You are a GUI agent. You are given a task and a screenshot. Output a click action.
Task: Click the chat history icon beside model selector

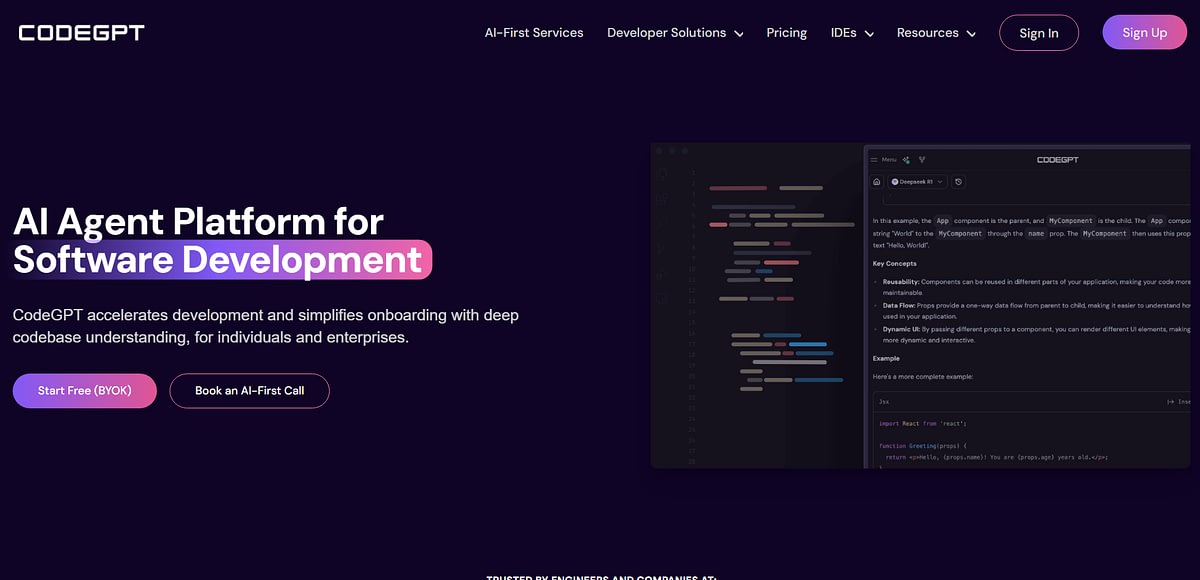958,181
